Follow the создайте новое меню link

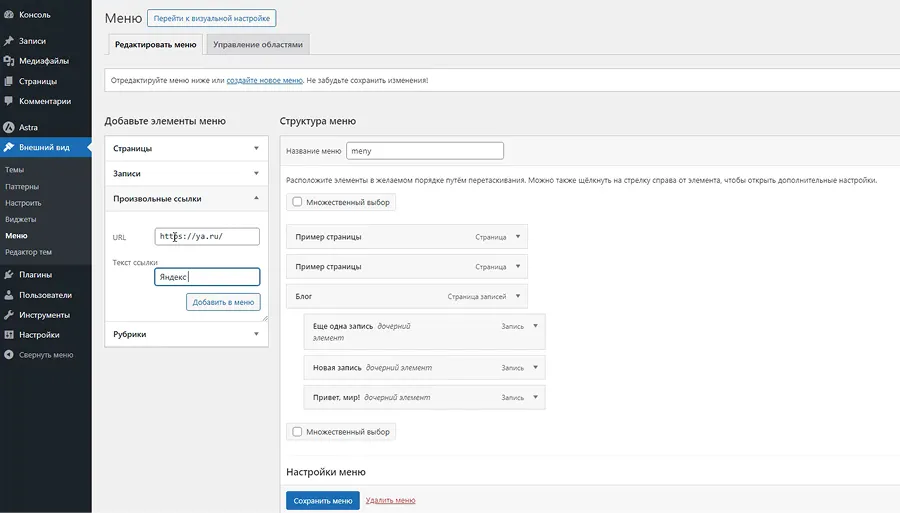click(265, 80)
